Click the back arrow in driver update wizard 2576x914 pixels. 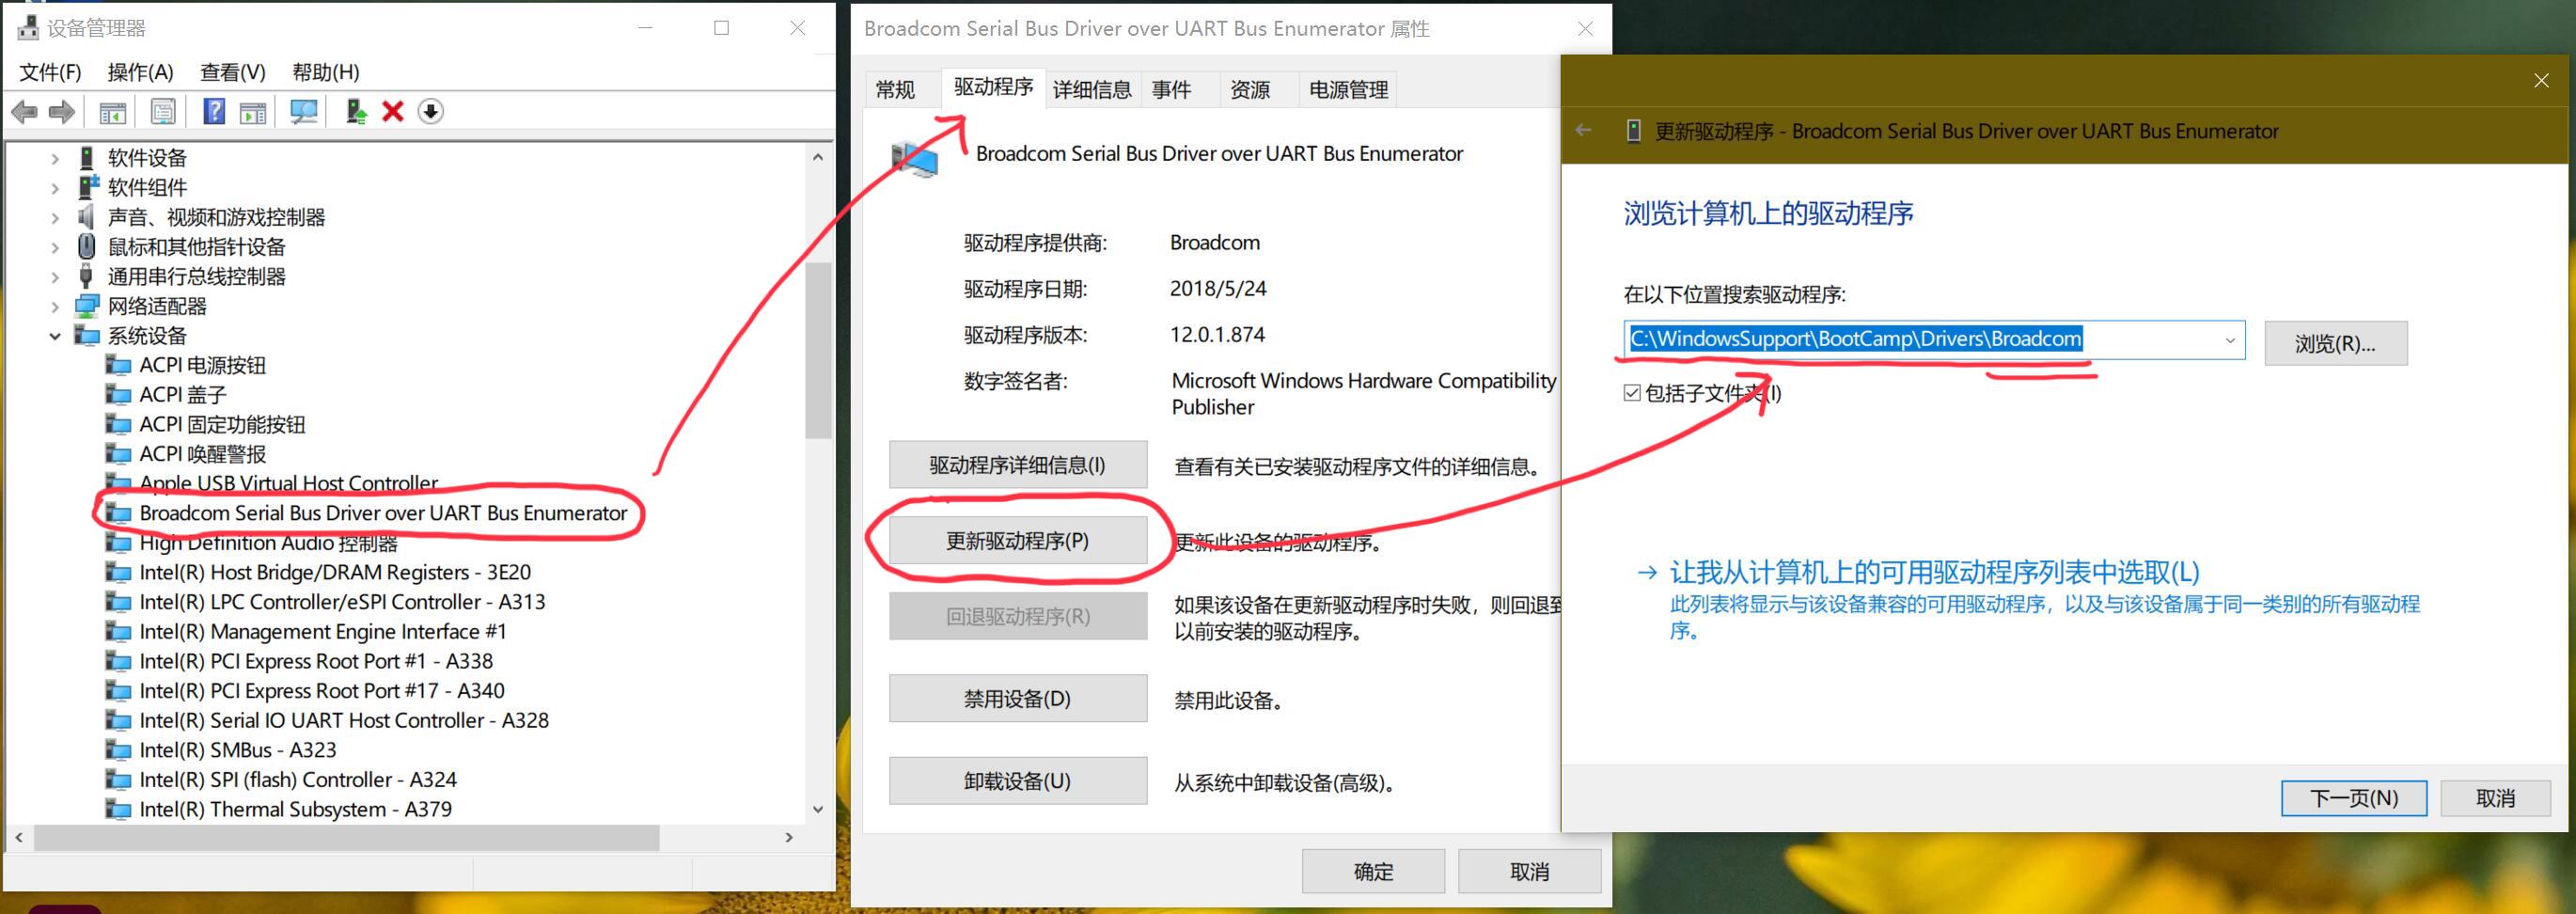coord(1583,131)
